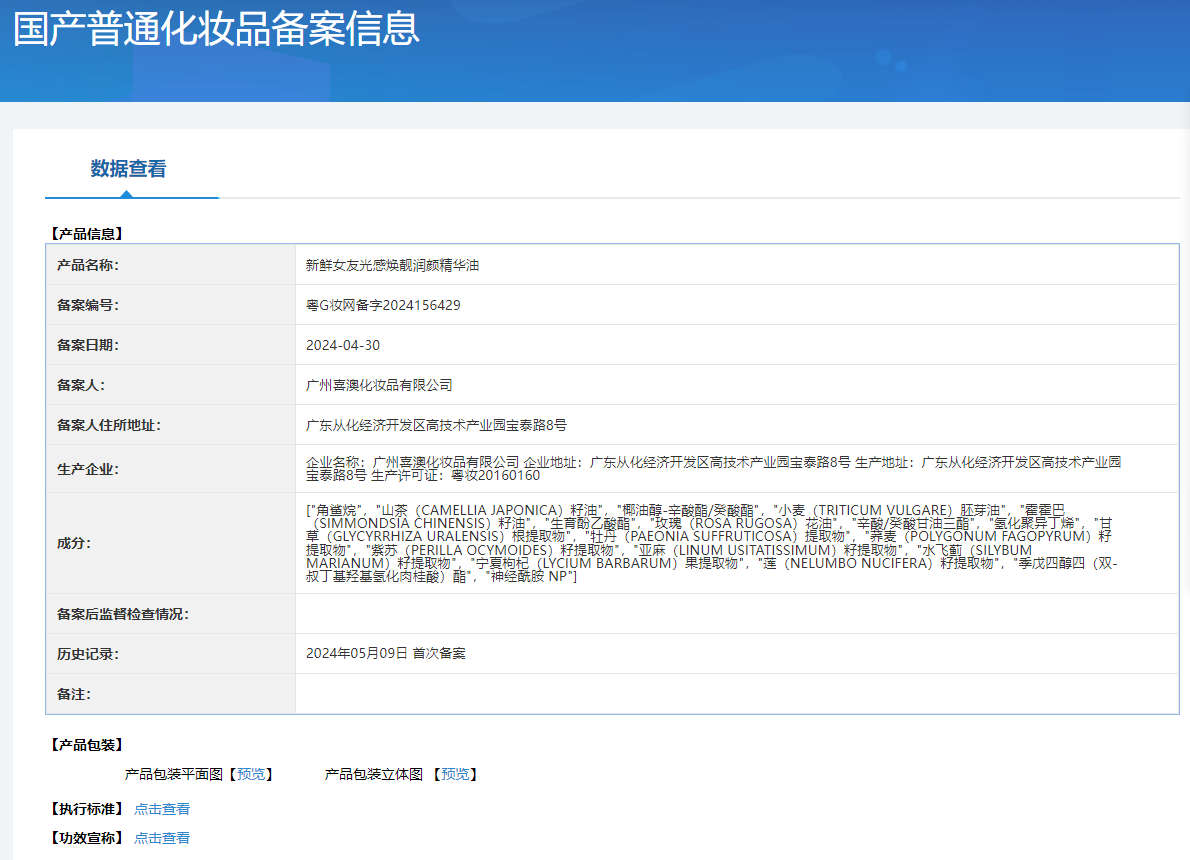Open the 数据查看 tab

click(x=128, y=169)
